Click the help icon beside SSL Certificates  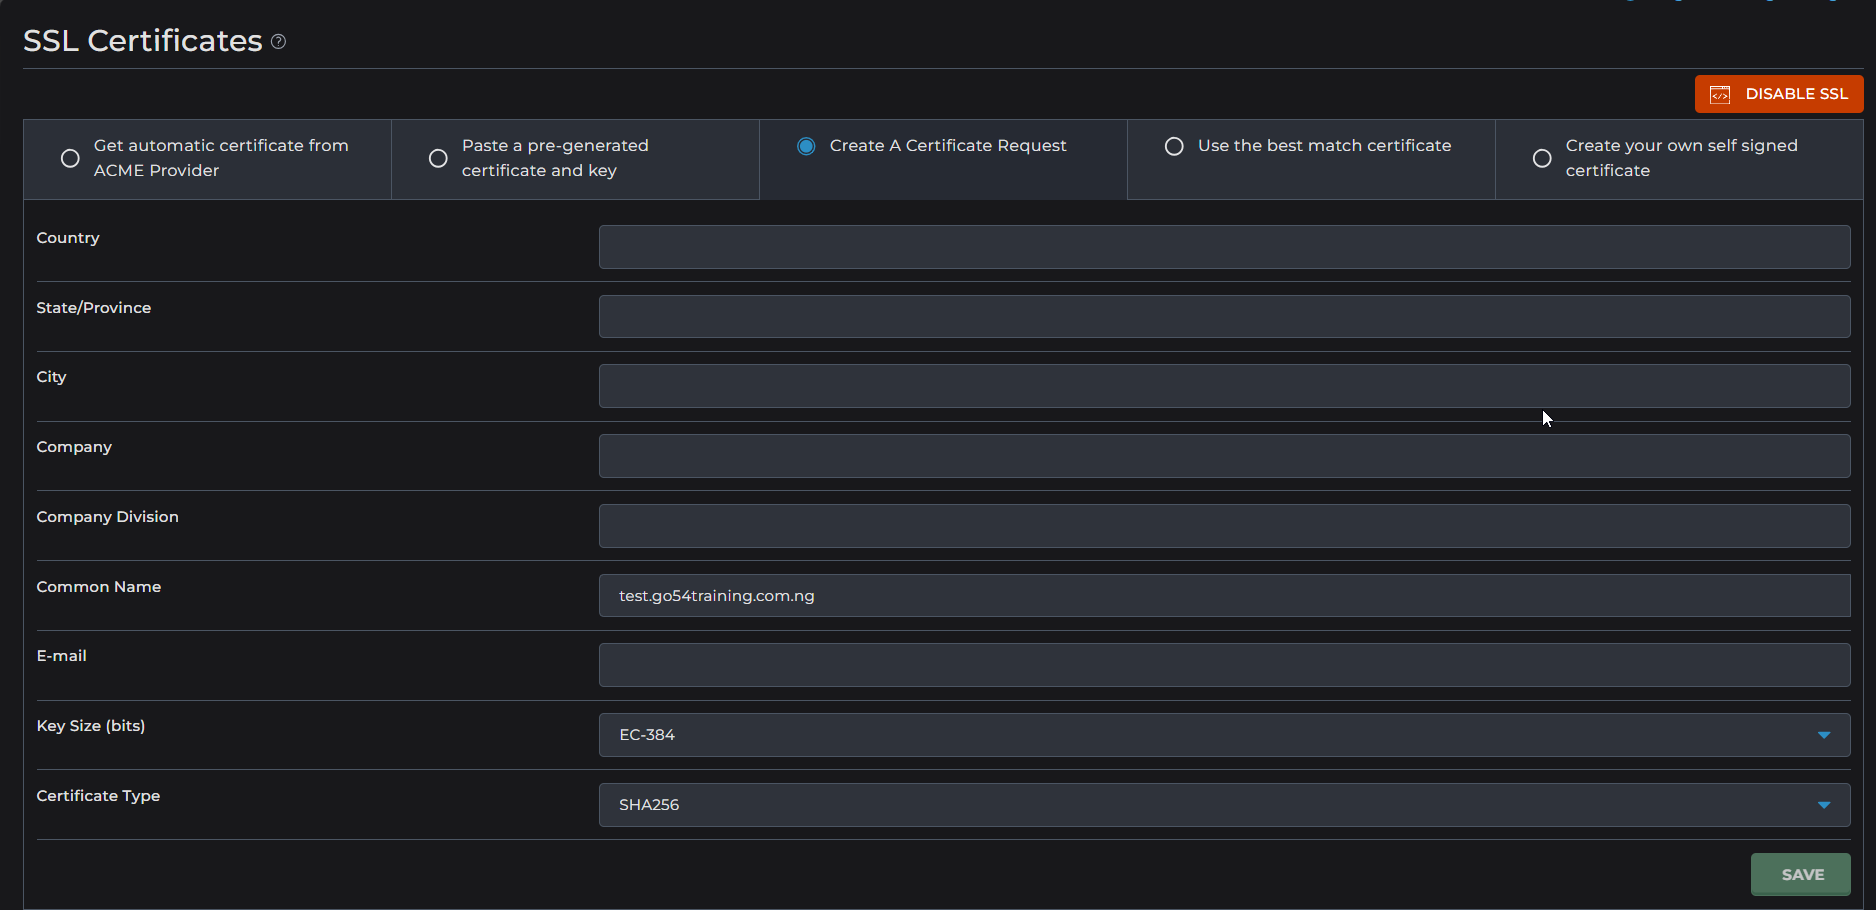point(279,41)
